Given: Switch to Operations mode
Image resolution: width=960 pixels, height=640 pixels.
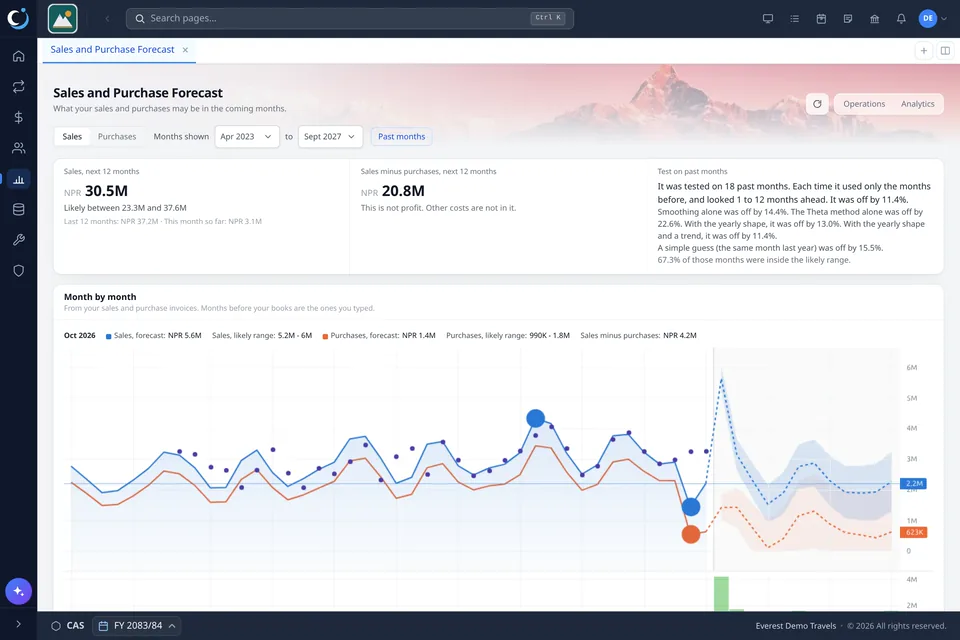Looking at the screenshot, I should (x=864, y=104).
